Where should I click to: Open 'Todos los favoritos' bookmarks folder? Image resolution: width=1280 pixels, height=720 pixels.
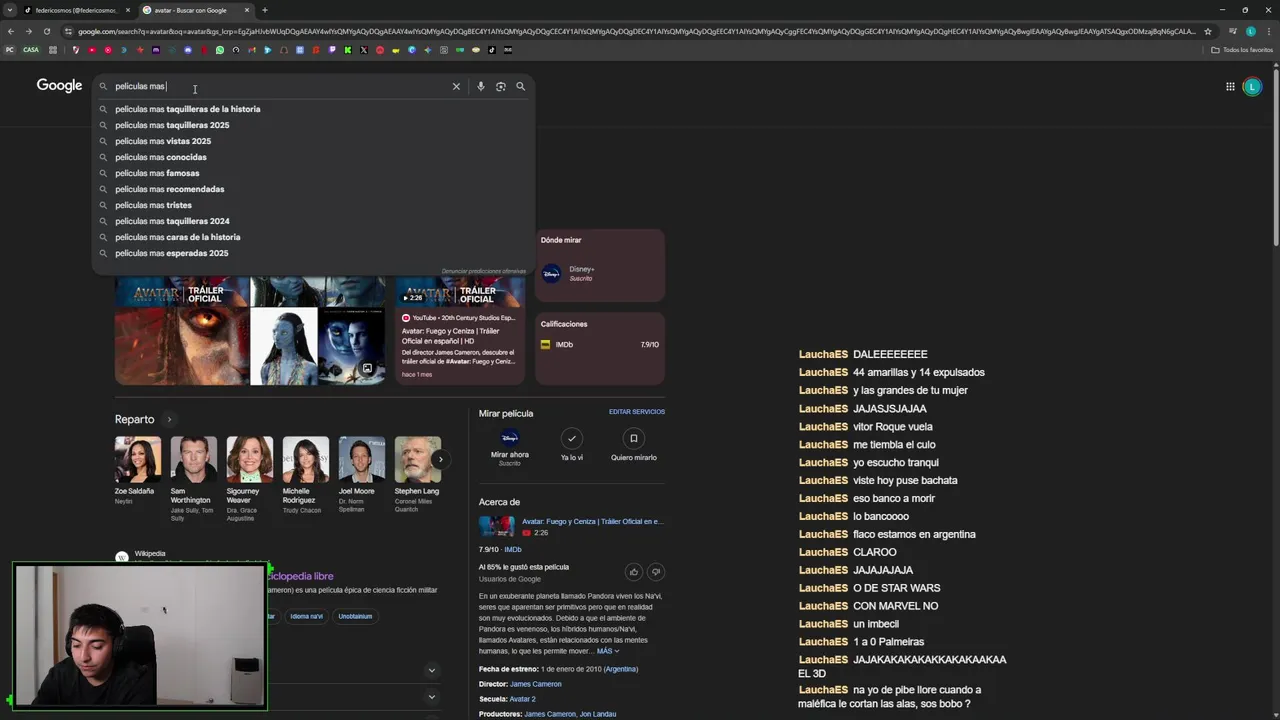(1242, 50)
